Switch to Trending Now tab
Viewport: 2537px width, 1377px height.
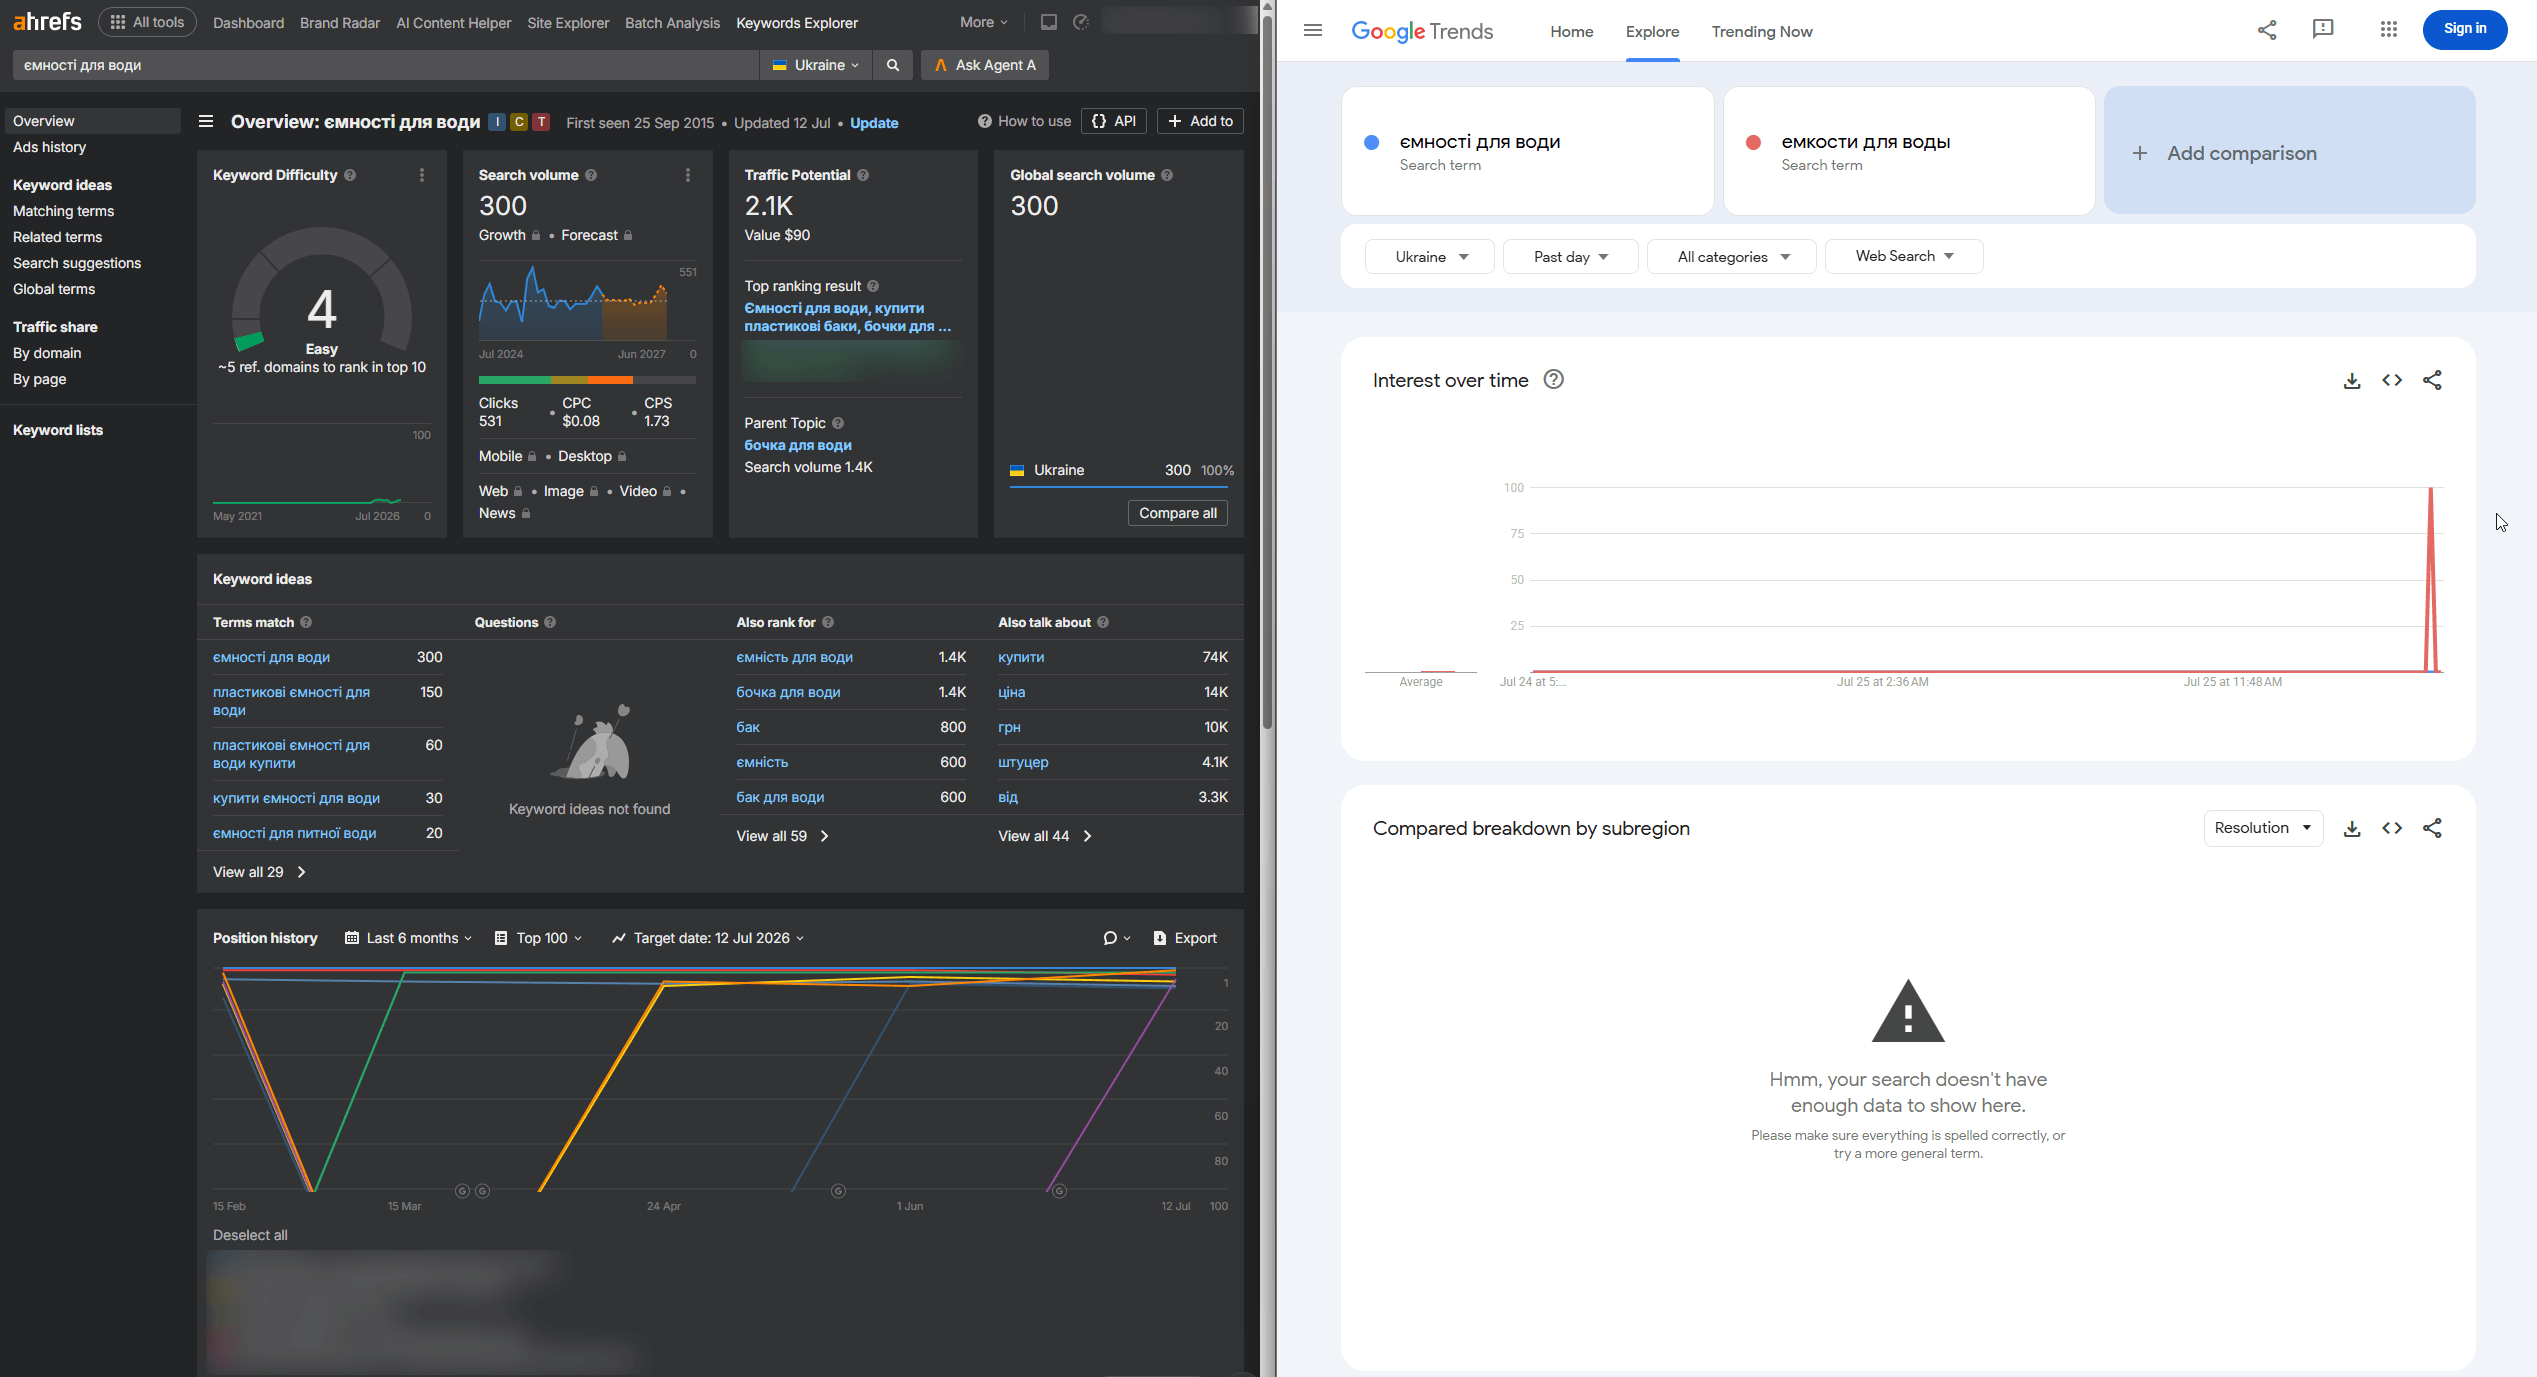pos(1762,31)
